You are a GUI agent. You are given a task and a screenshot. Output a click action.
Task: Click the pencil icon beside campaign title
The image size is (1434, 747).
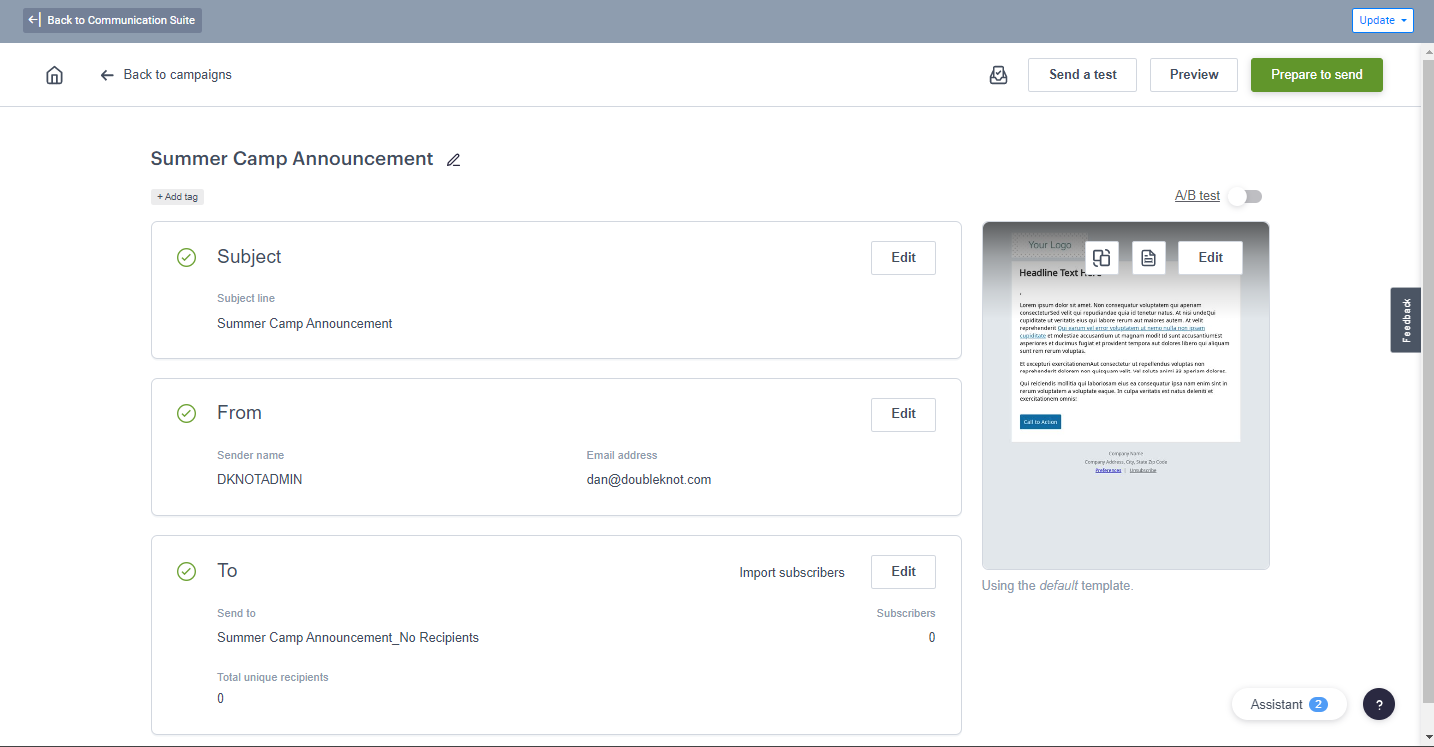click(454, 160)
